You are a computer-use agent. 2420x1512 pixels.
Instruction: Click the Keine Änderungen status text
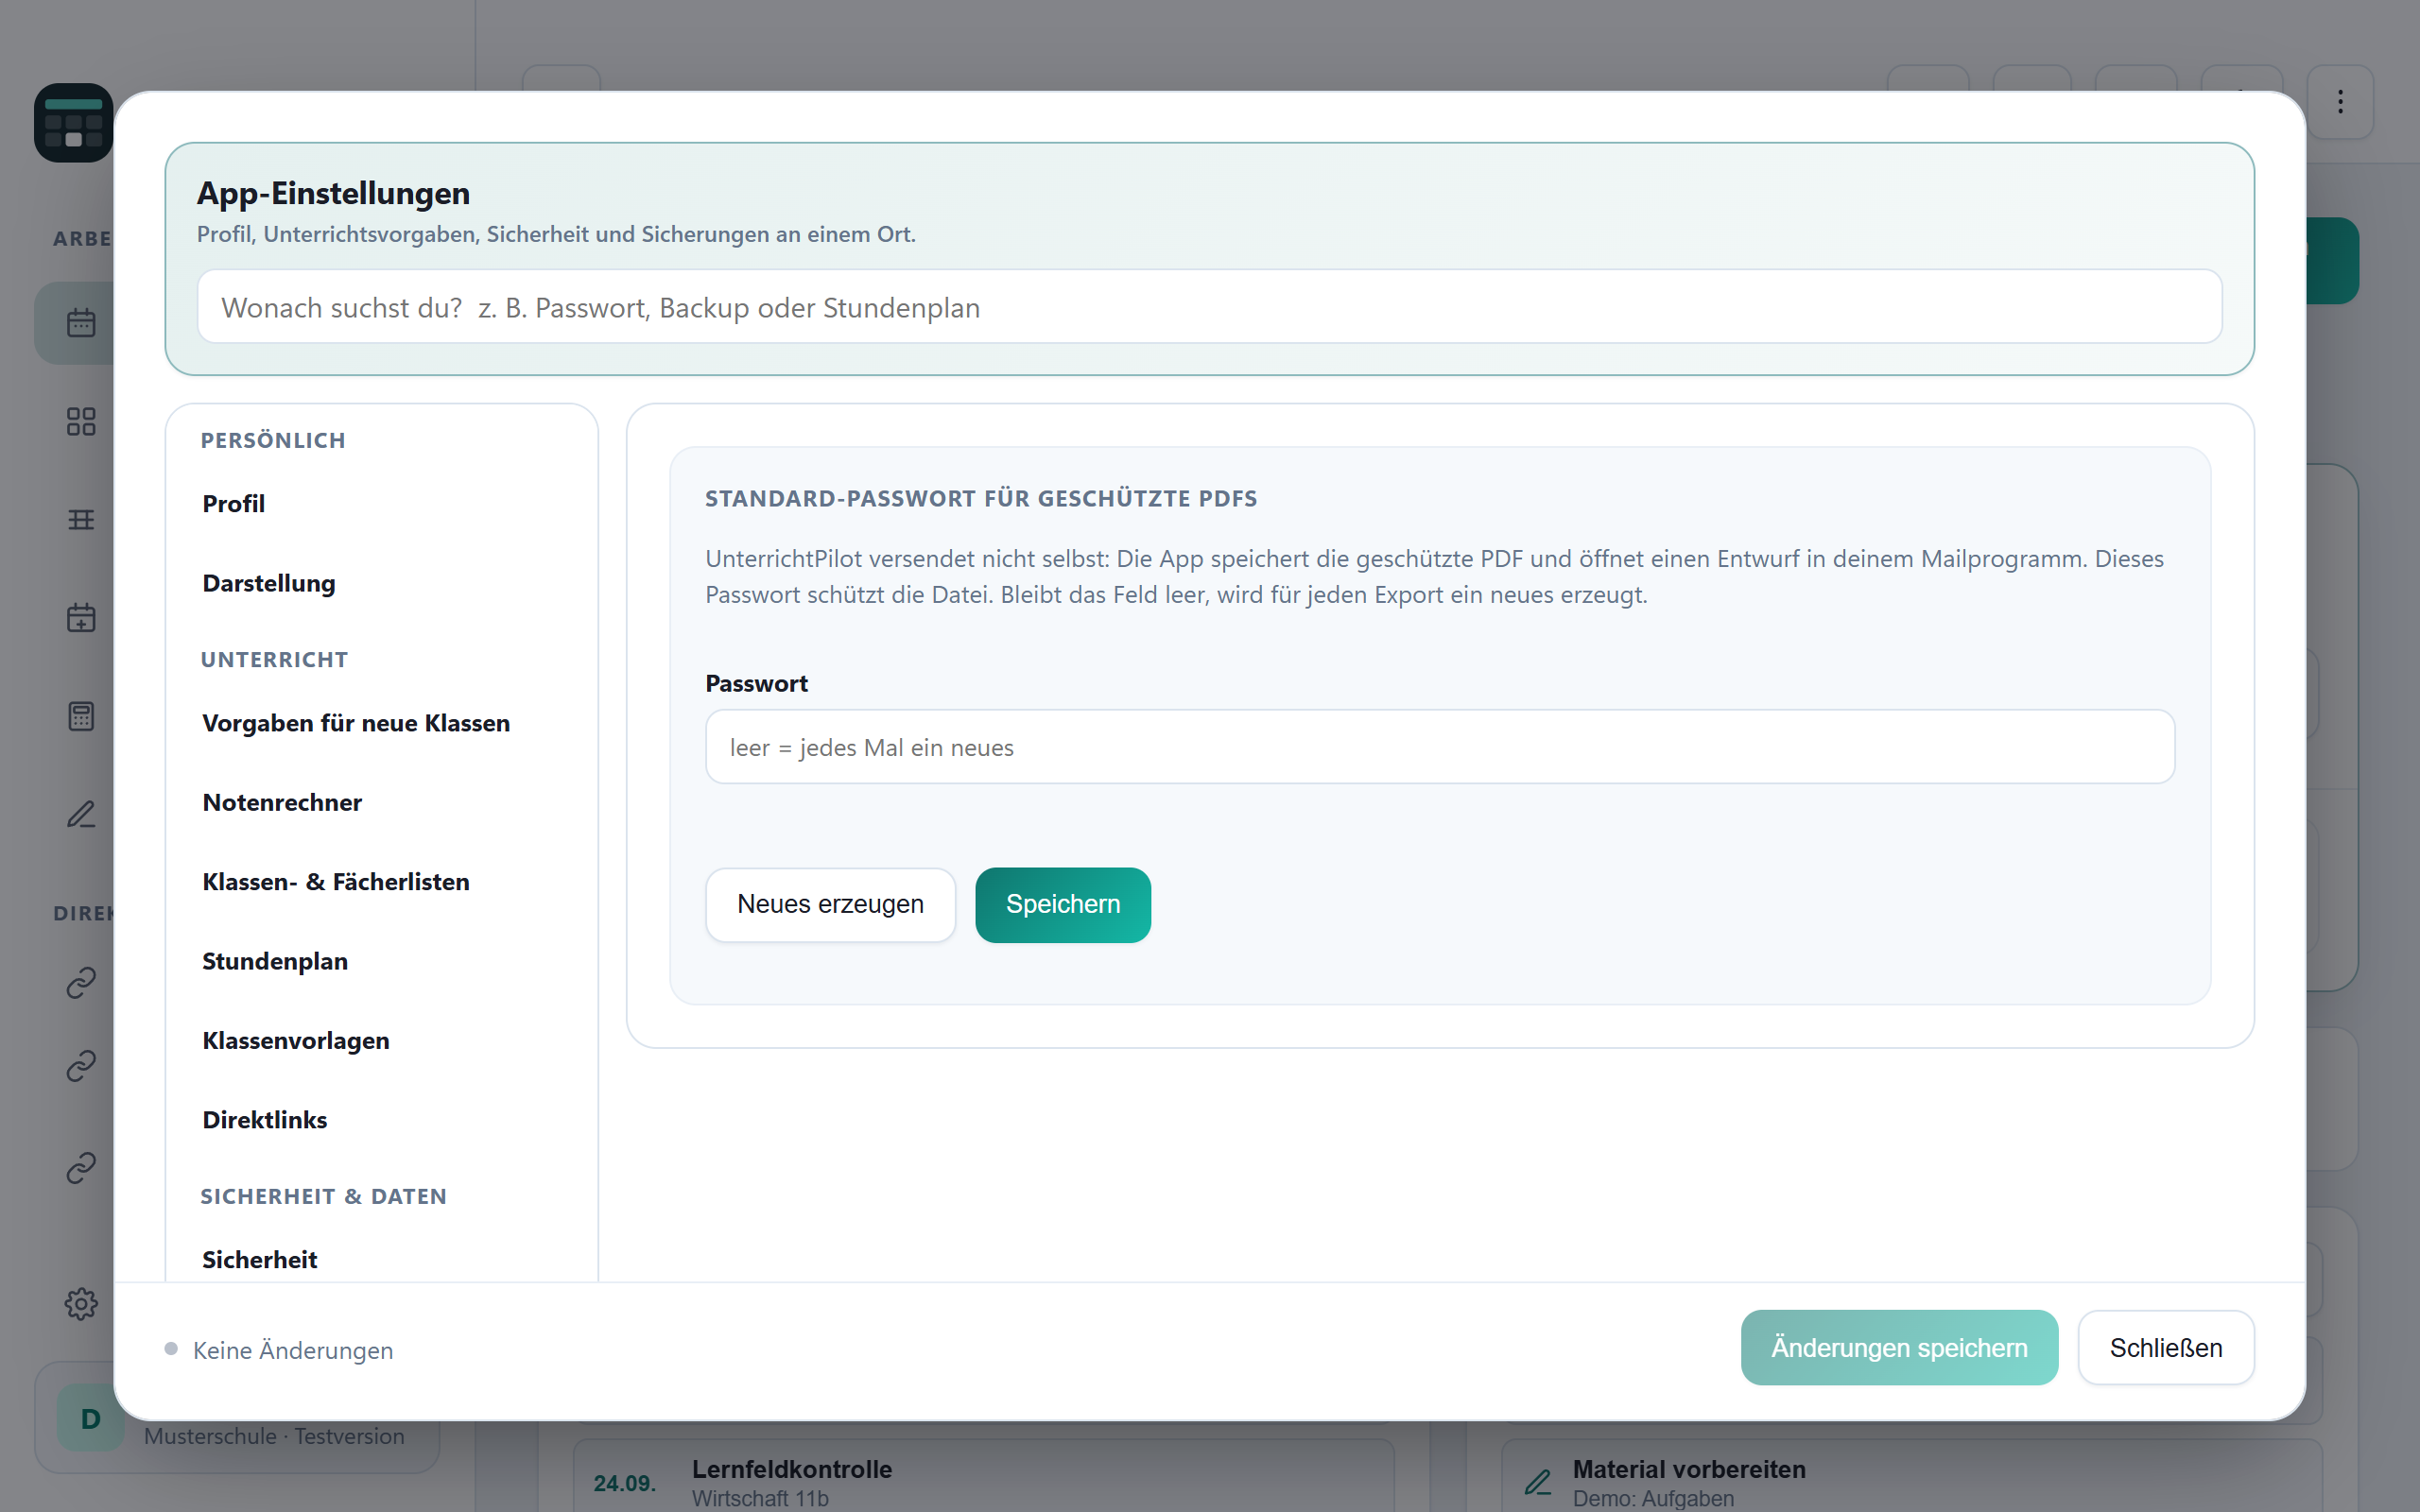[x=292, y=1350]
